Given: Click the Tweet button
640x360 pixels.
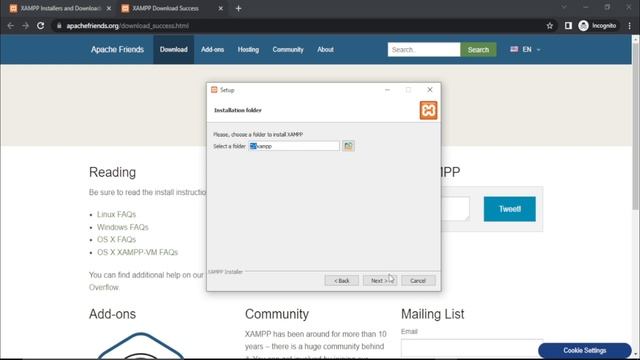Looking at the screenshot, I should tap(509, 209).
